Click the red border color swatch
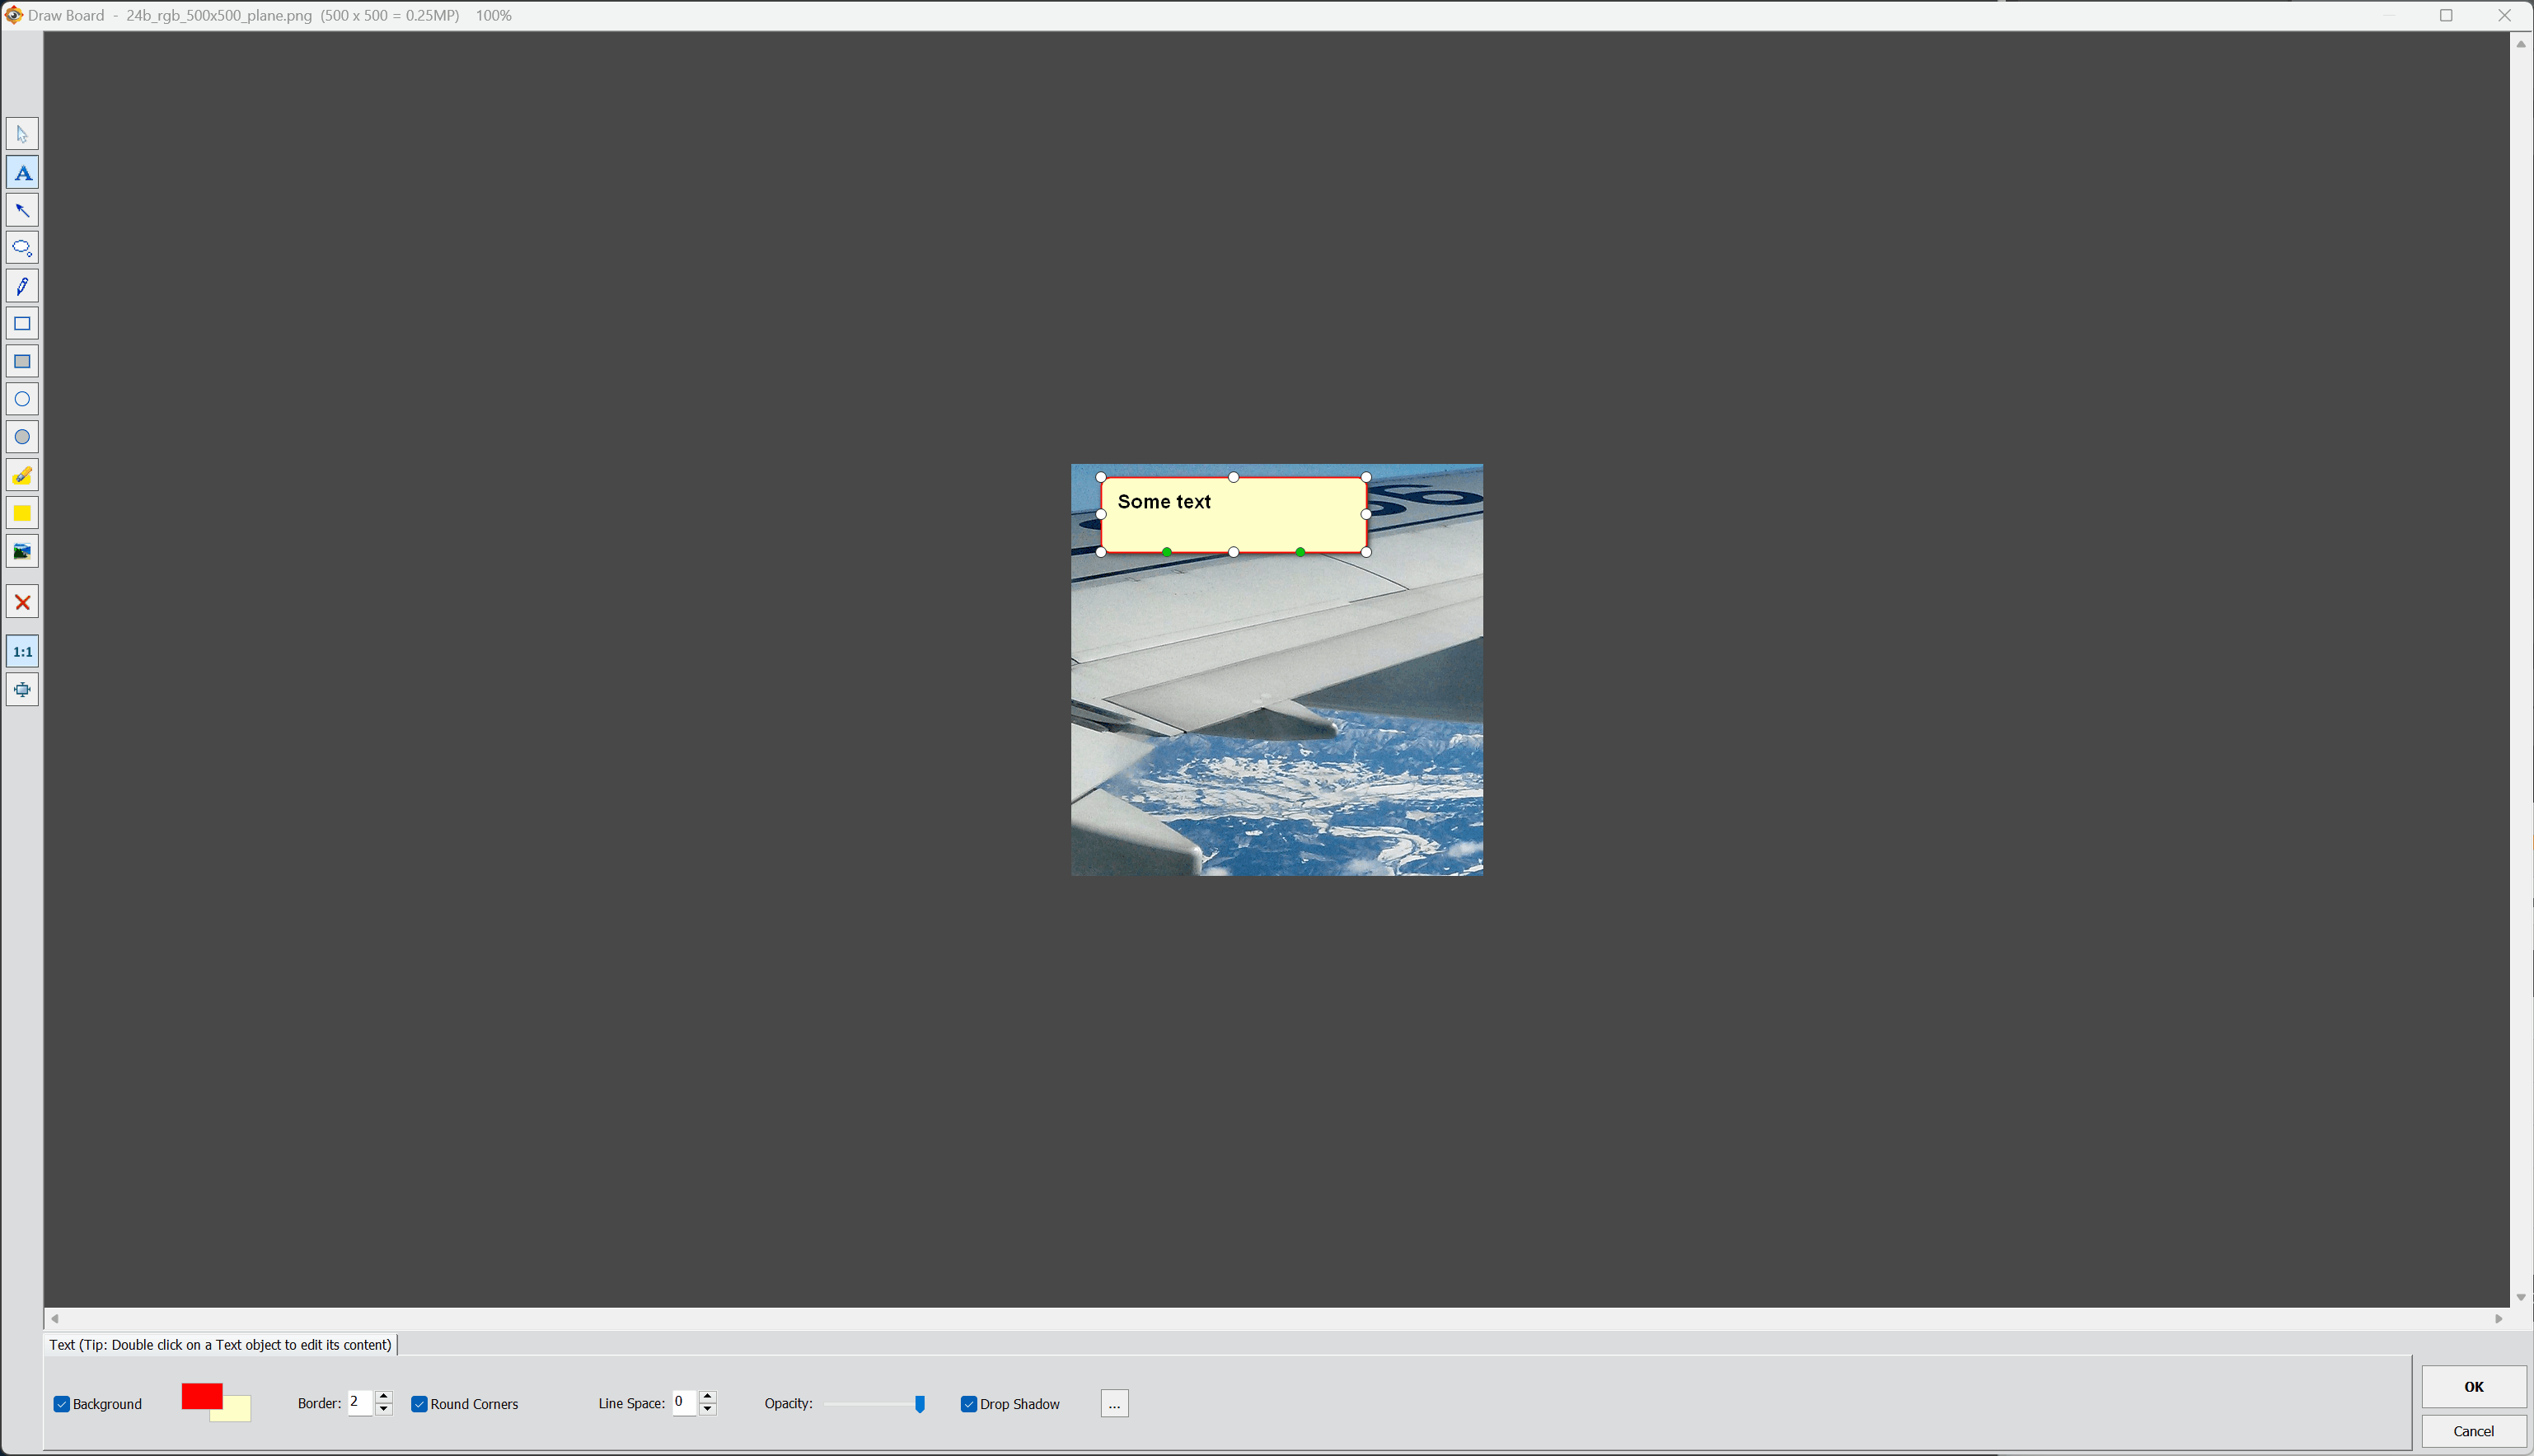 [200, 1396]
